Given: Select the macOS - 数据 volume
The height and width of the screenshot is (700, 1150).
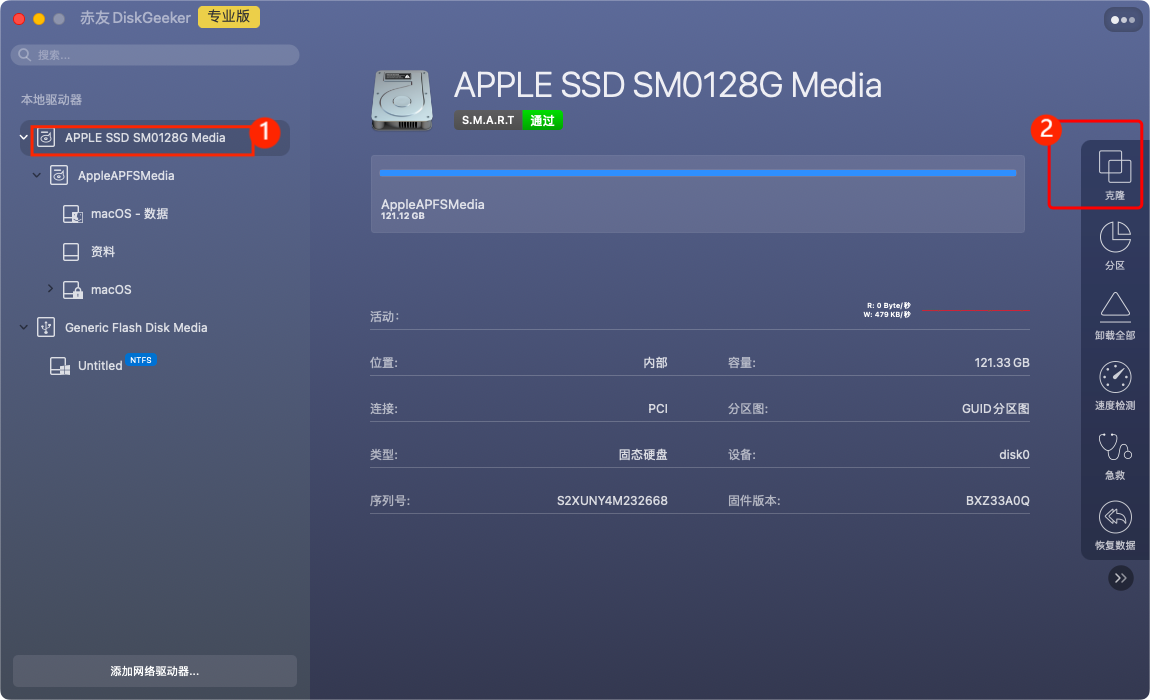Looking at the screenshot, I should [131, 213].
